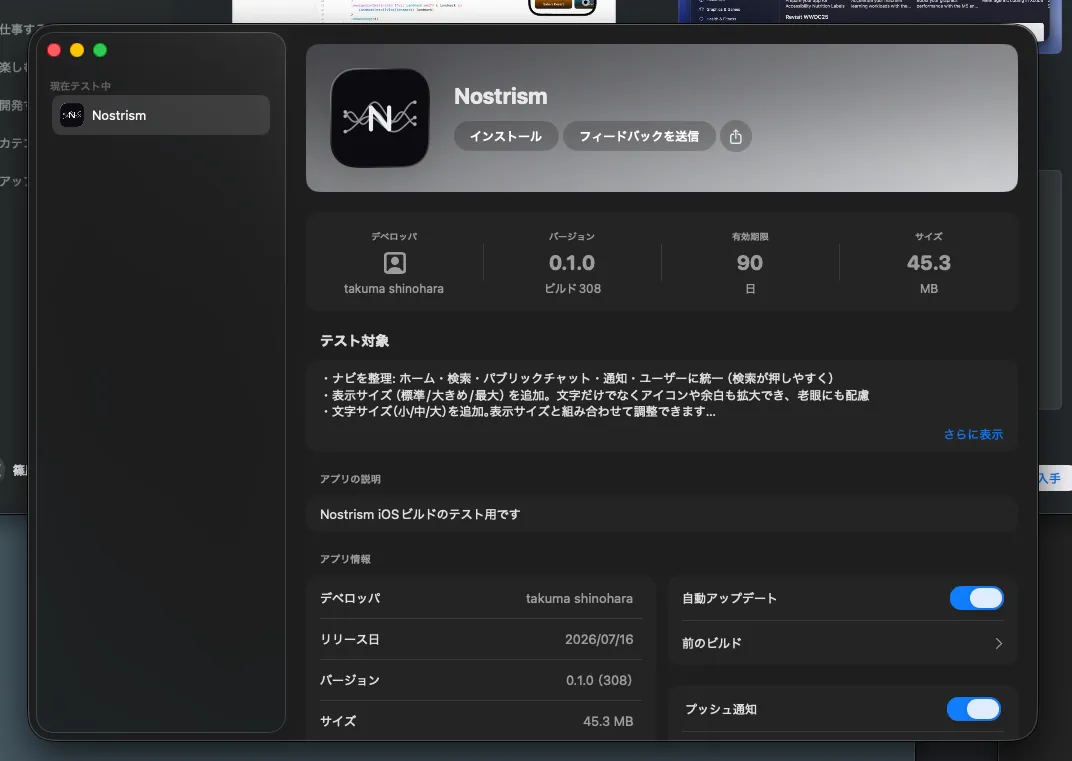Click the large Nostrism app icon
1072x761 pixels.
coord(380,118)
